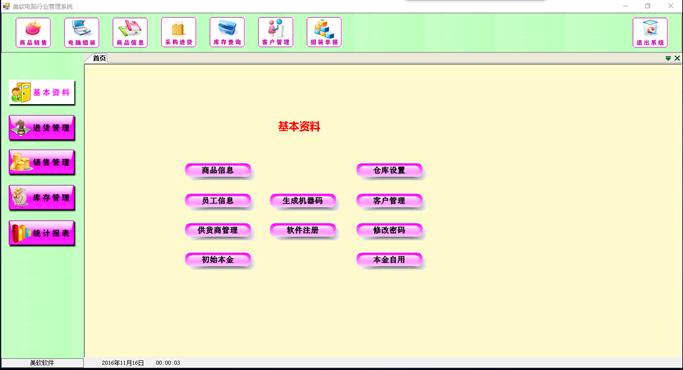Expand tab list dropdown arrow
The height and width of the screenshot is (370, 683).
pyautogui.click(x=668, y=58)
